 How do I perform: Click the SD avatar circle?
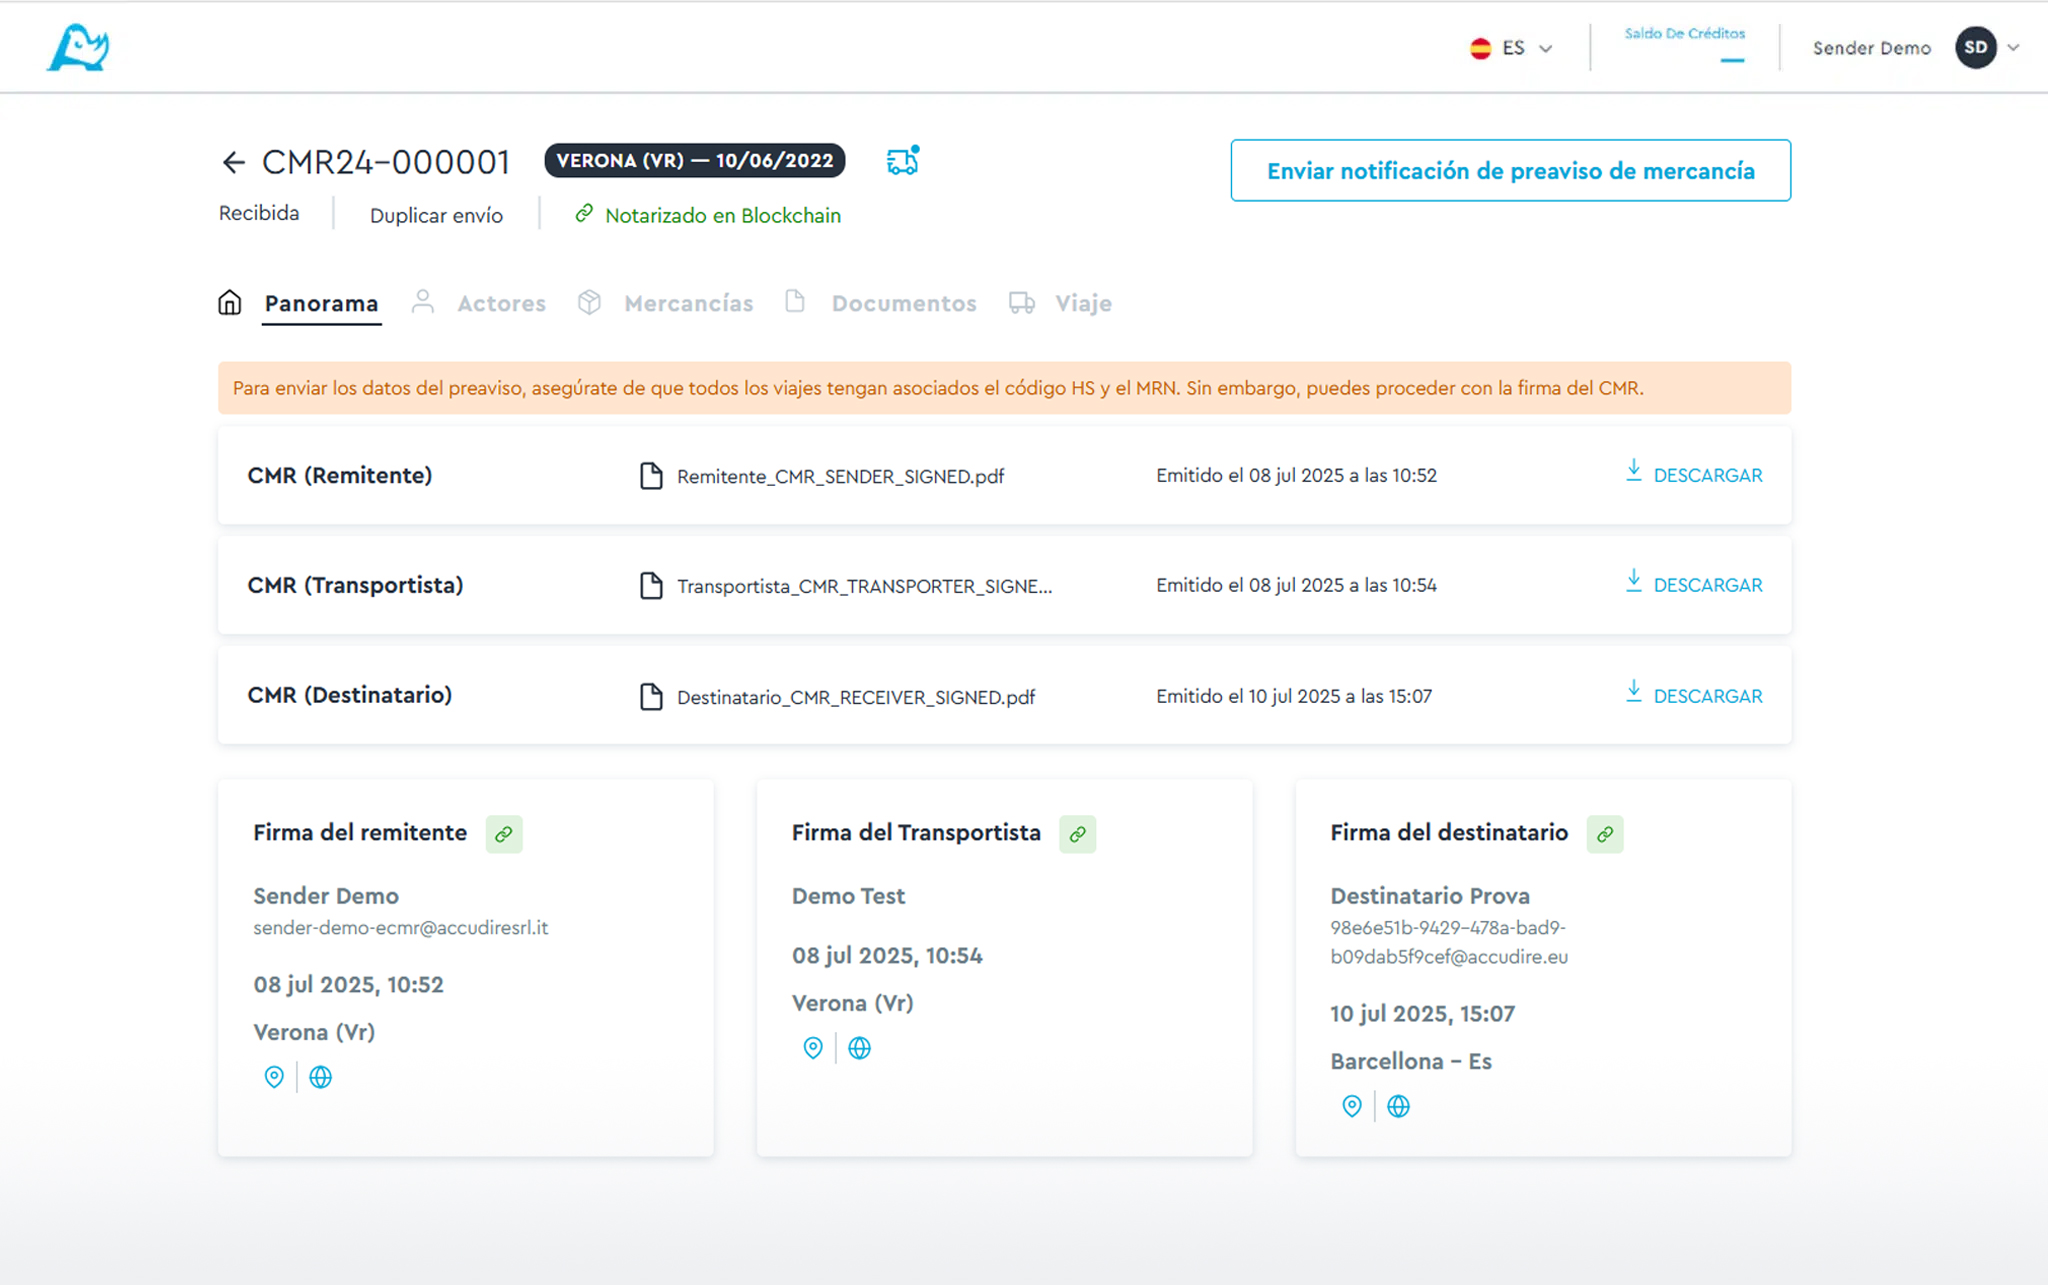(x=1975, y=48)
